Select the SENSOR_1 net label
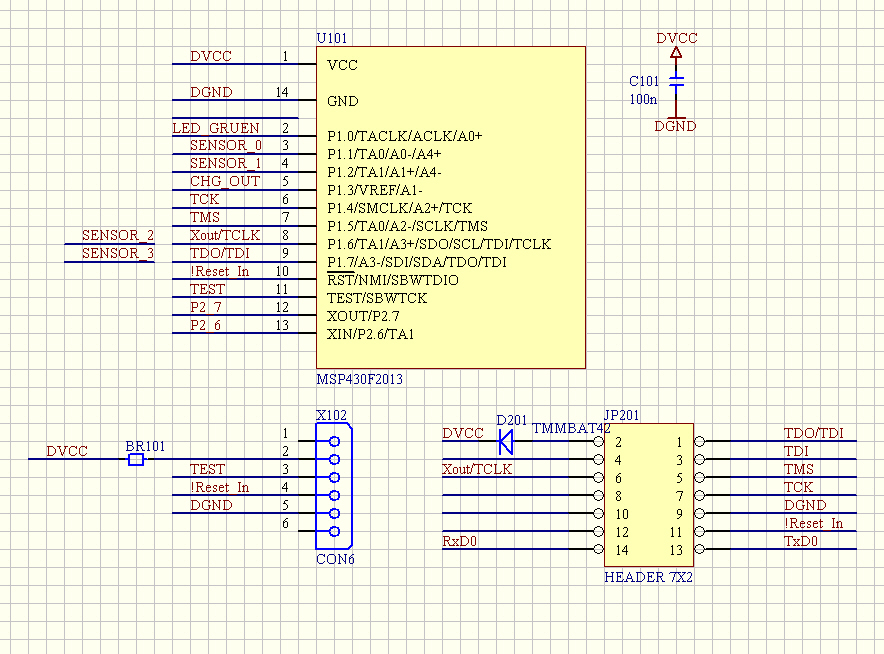The width and height of the screenshot is (884, 654). [x=226, y=163]
